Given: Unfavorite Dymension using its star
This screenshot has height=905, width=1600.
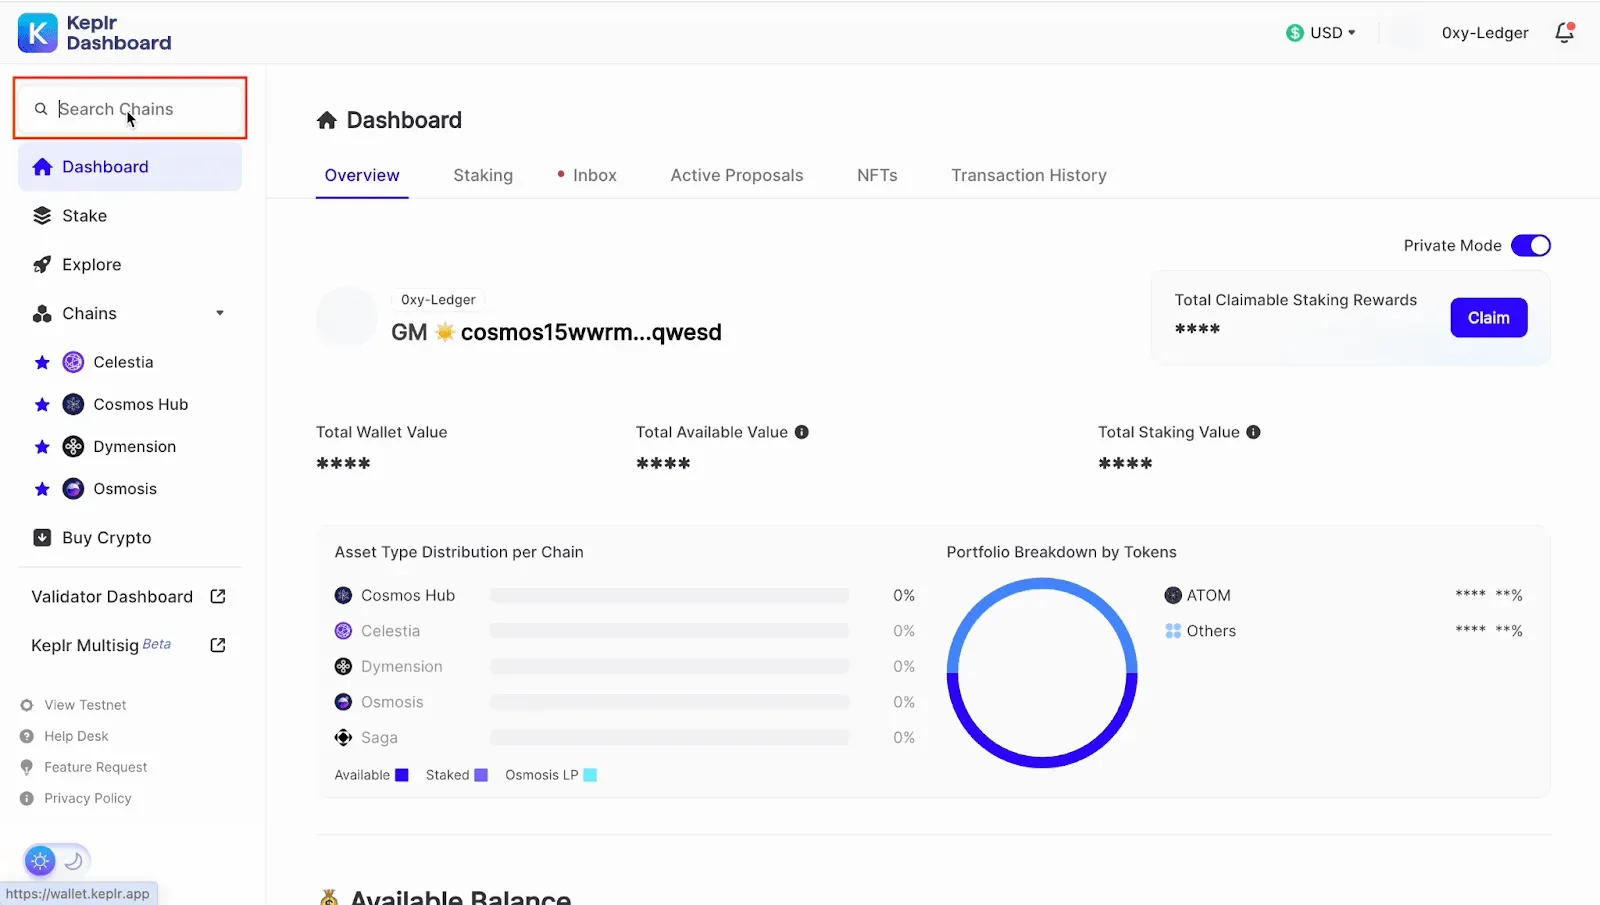Looking at the screenshot, I should click(x=42, y=447).
